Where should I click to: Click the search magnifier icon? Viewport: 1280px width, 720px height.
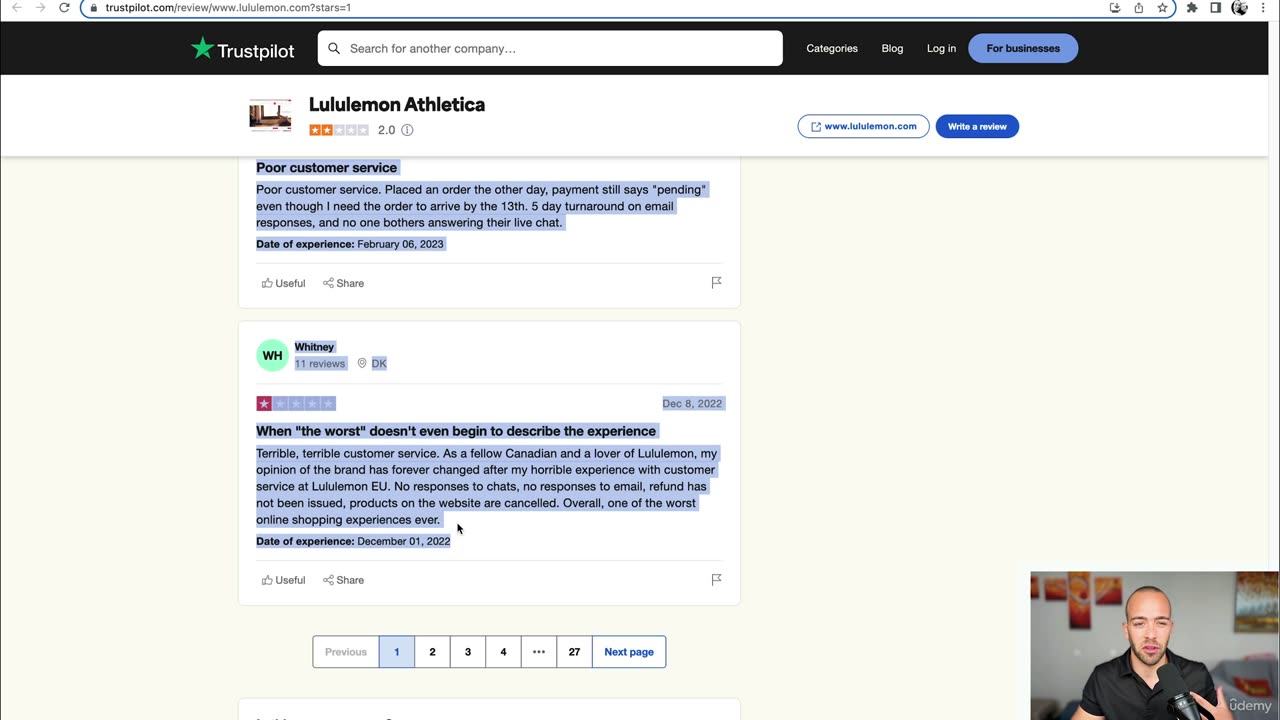[x=334, y=48]
